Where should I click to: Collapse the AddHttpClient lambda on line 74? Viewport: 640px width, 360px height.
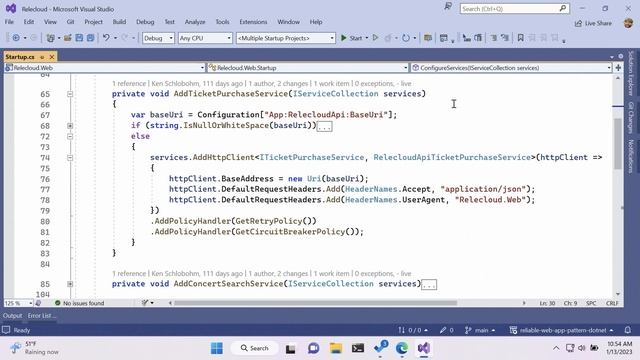(70, 158)
